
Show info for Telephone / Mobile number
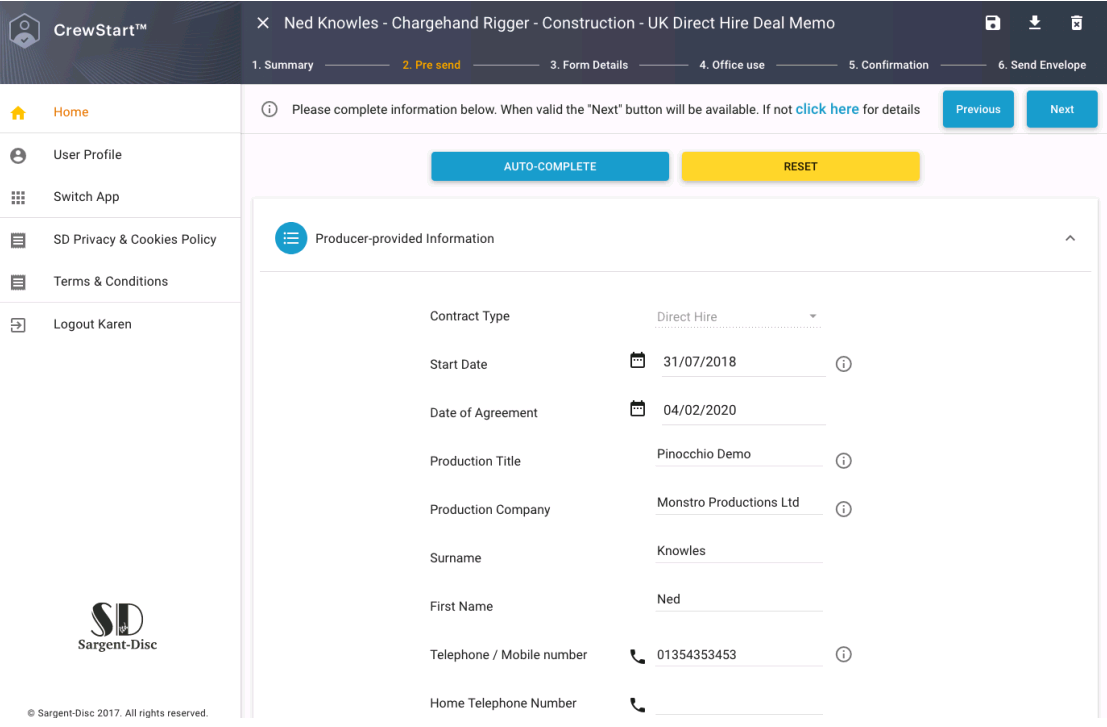coord(843,655)
